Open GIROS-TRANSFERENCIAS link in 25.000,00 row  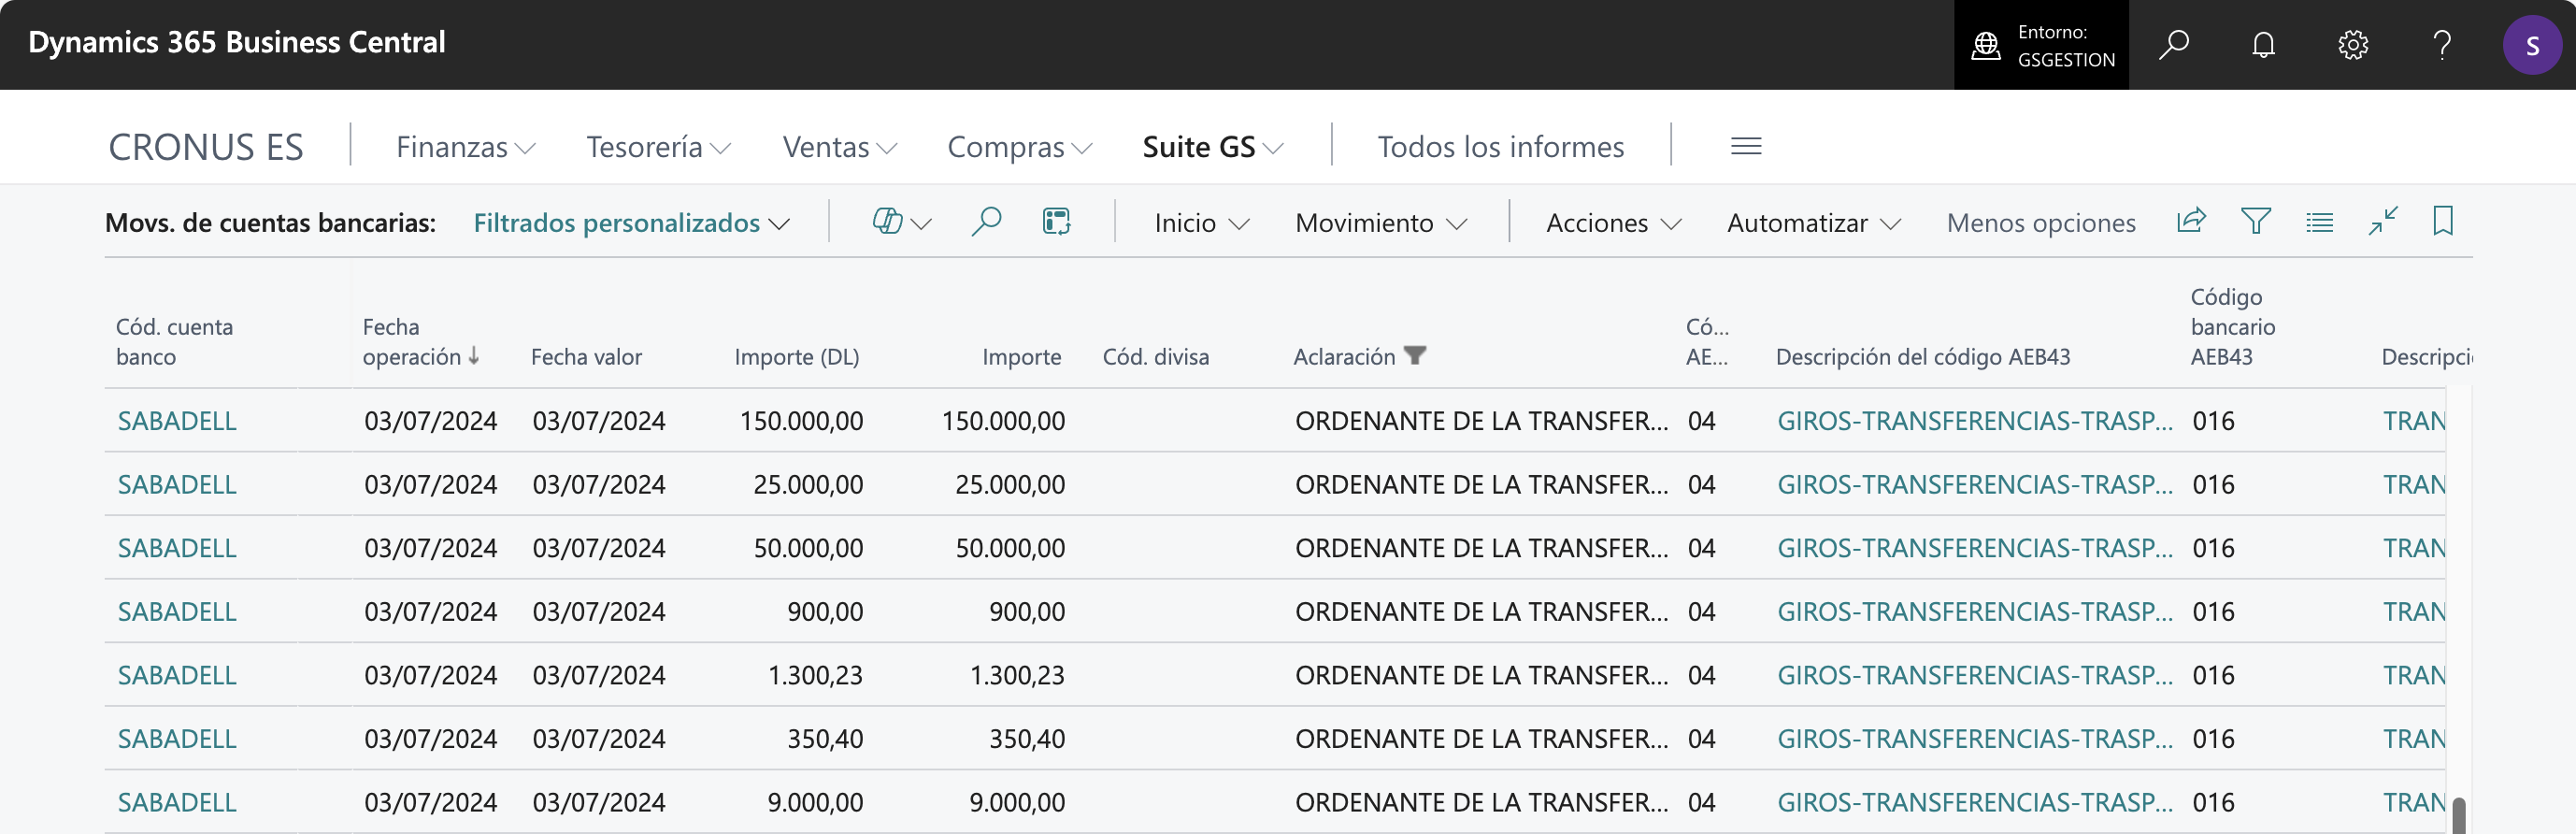point(1975,485)
